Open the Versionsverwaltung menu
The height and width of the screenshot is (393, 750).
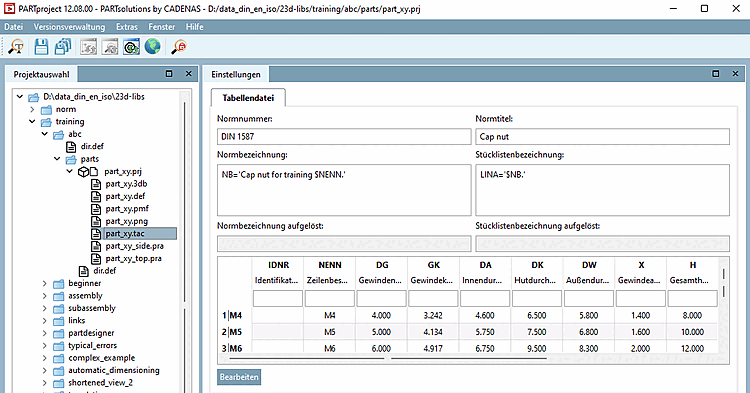click(69, 27)
